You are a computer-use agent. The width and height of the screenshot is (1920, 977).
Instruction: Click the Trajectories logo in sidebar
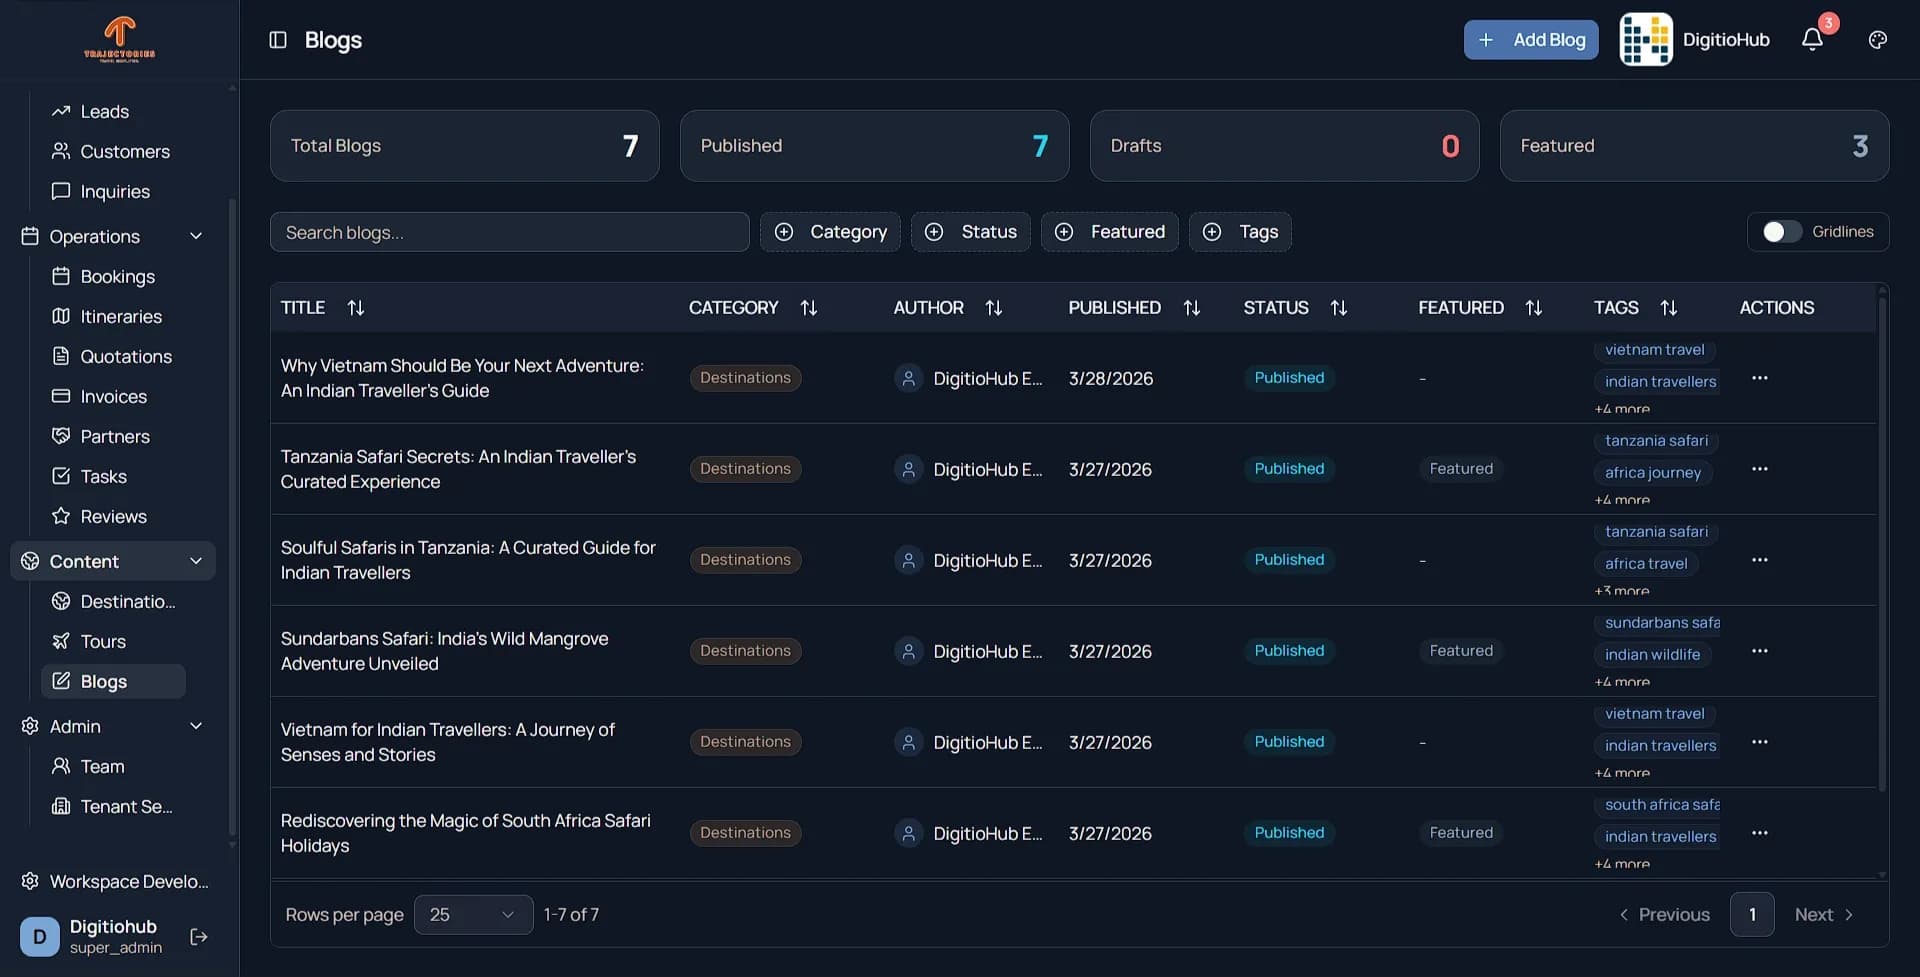[x=119, y=40]
